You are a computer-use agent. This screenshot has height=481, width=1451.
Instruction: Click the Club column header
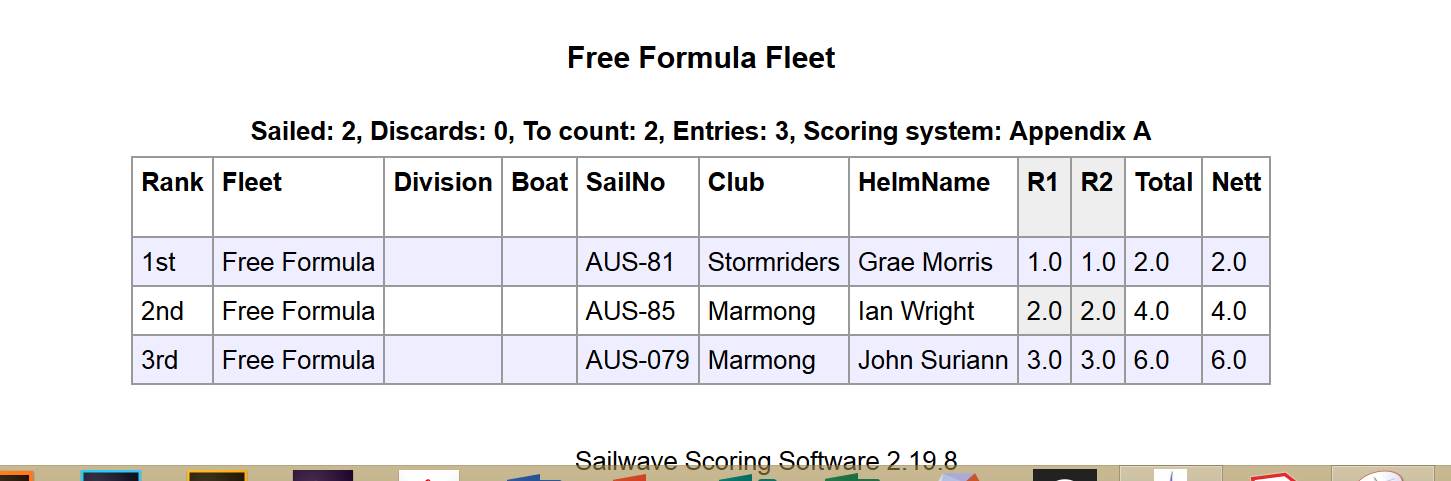(x=735, y=183)
